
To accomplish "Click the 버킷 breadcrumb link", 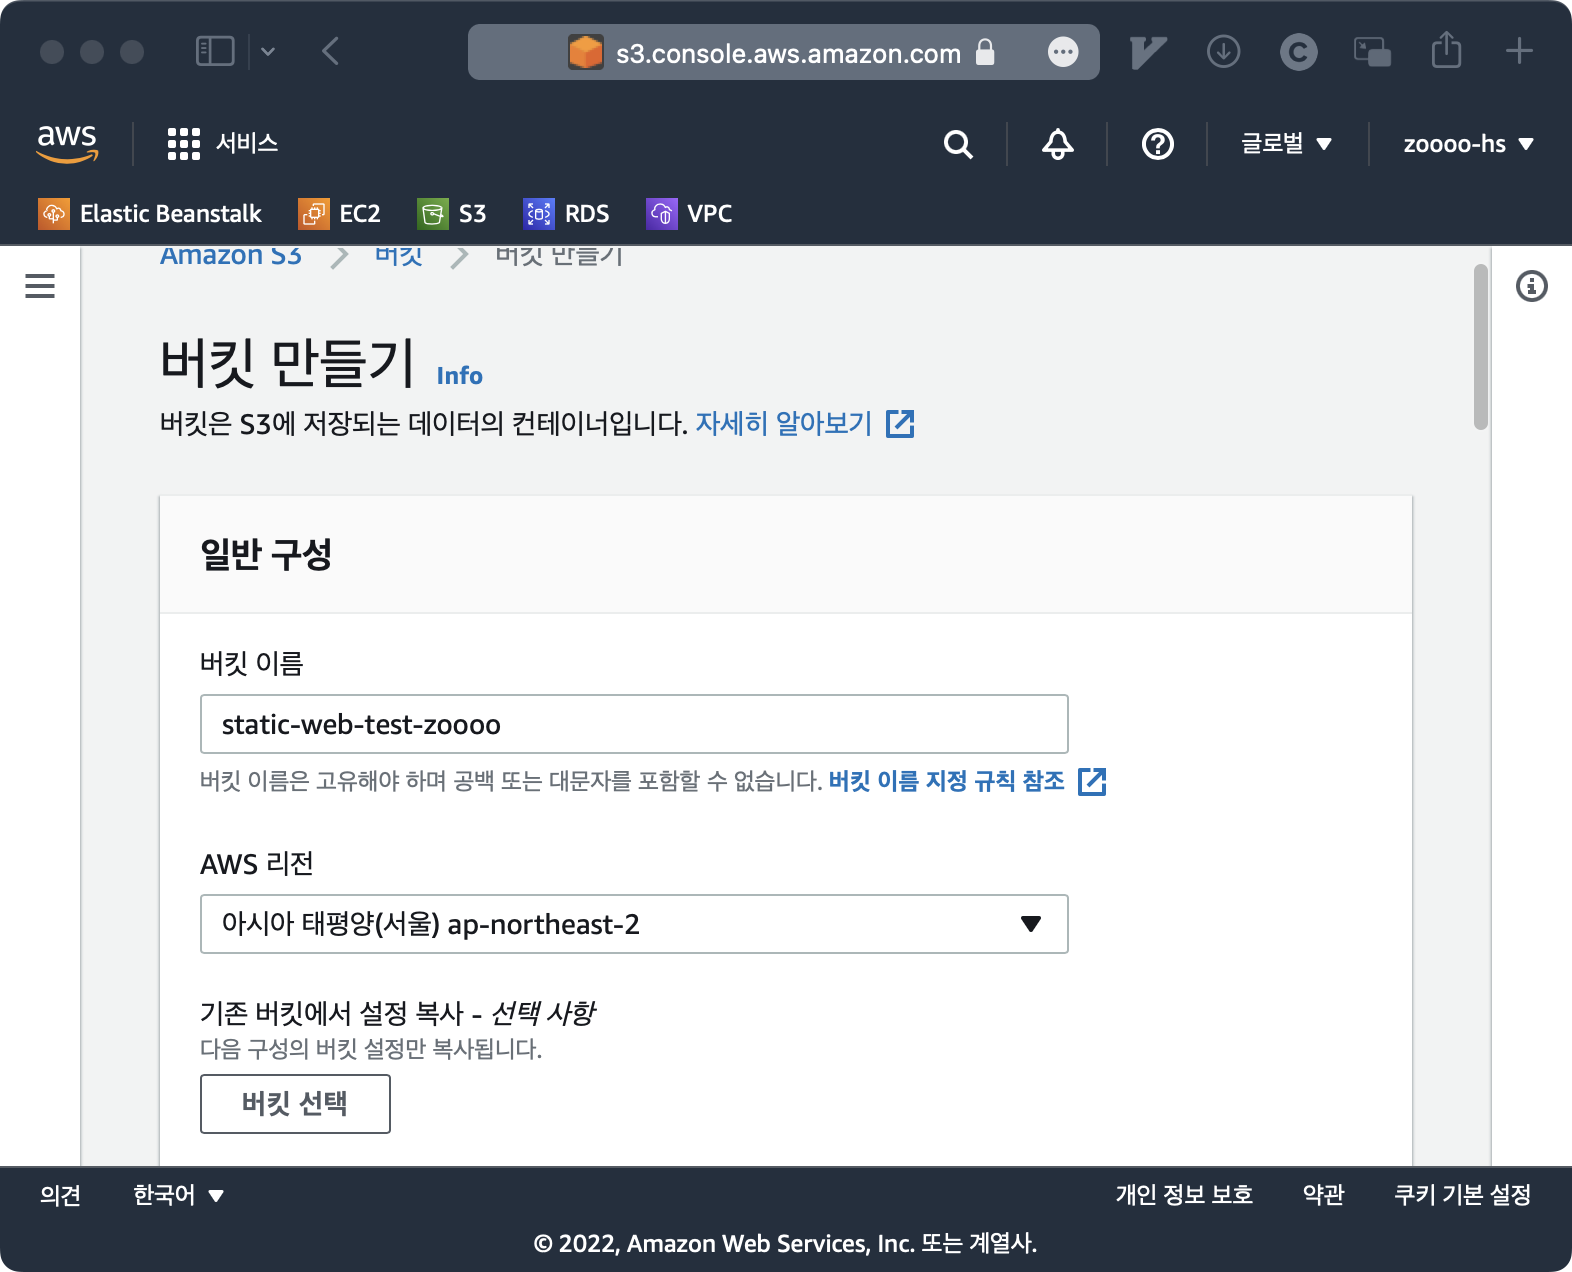I will click(x=399, y=256).
